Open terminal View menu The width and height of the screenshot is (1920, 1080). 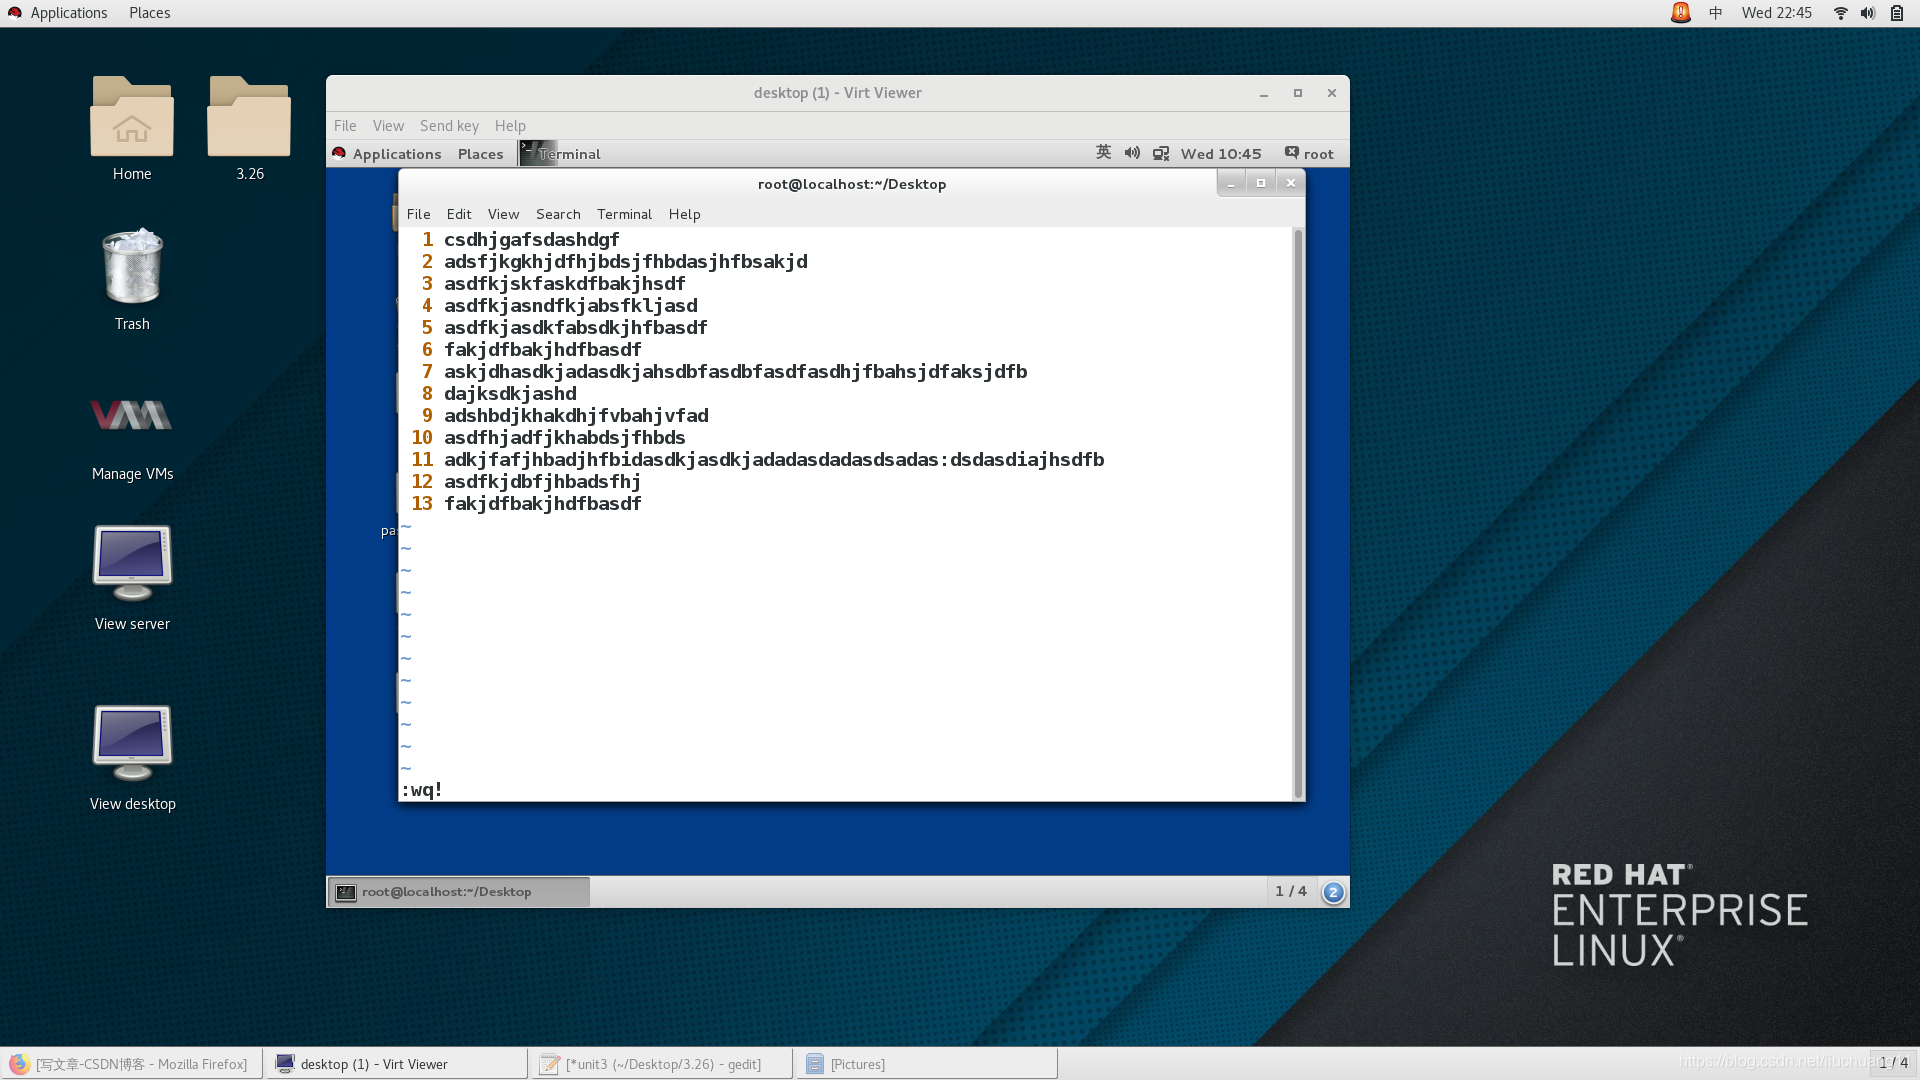click(x=503, y=214)
